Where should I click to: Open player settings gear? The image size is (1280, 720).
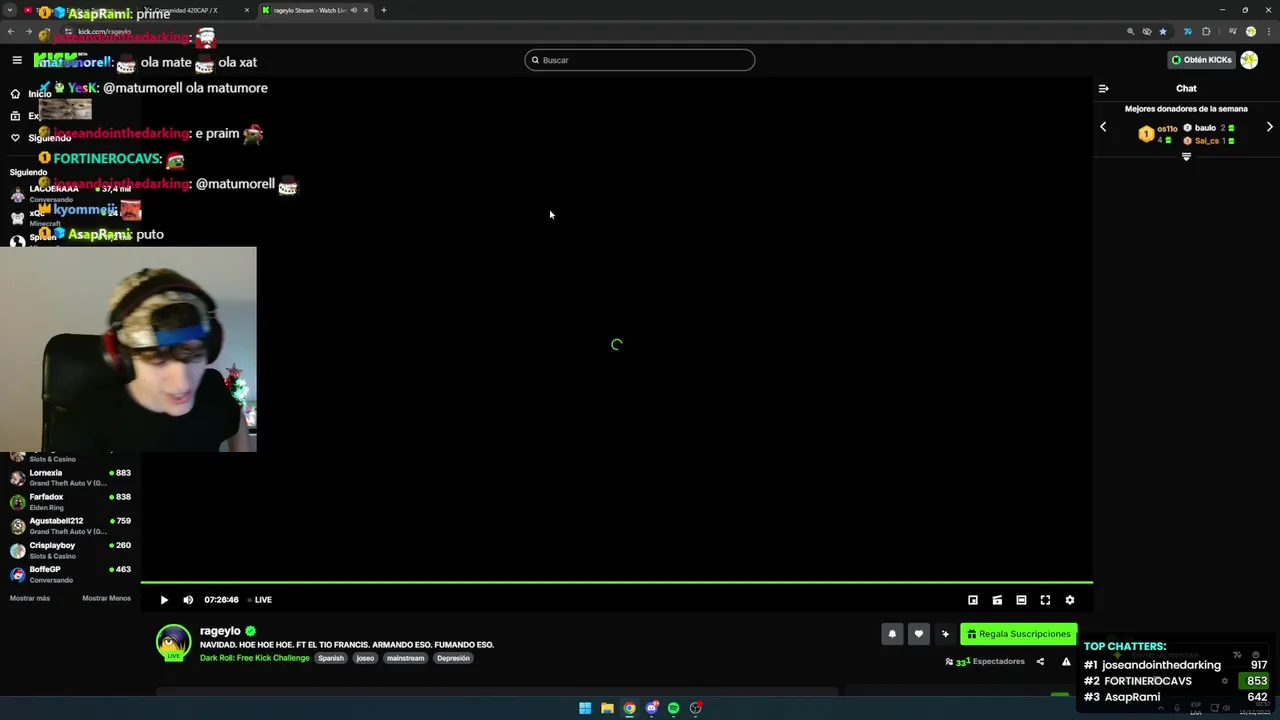(1070, 600)
